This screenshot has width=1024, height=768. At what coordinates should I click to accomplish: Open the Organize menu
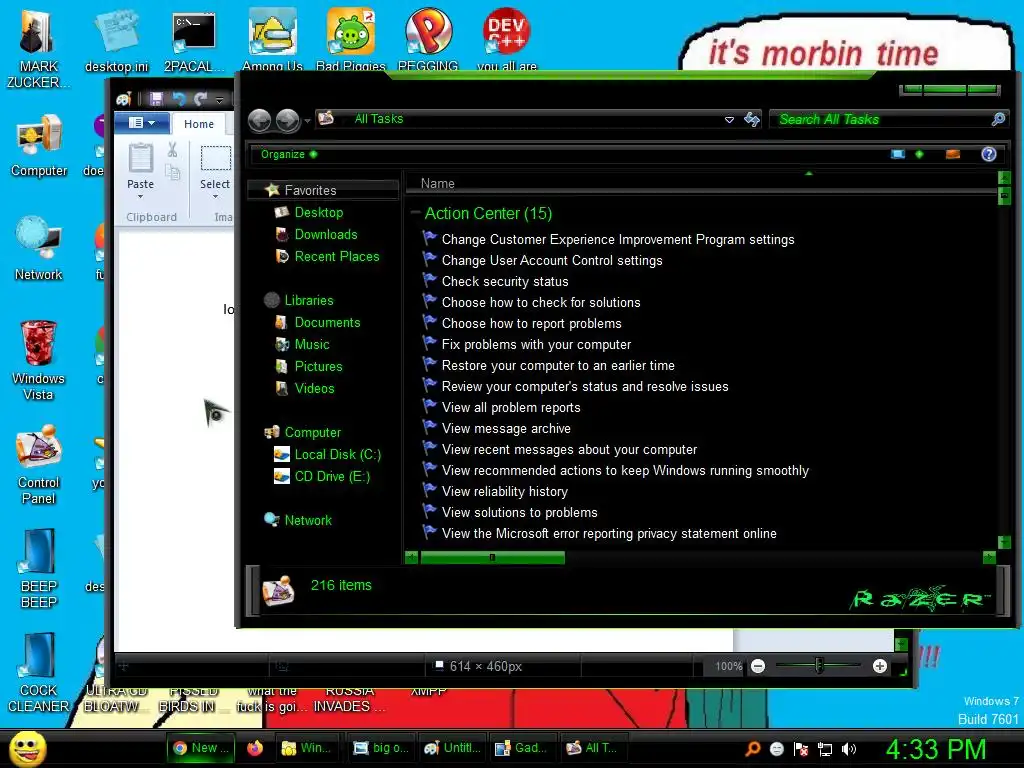pos(288,154)
